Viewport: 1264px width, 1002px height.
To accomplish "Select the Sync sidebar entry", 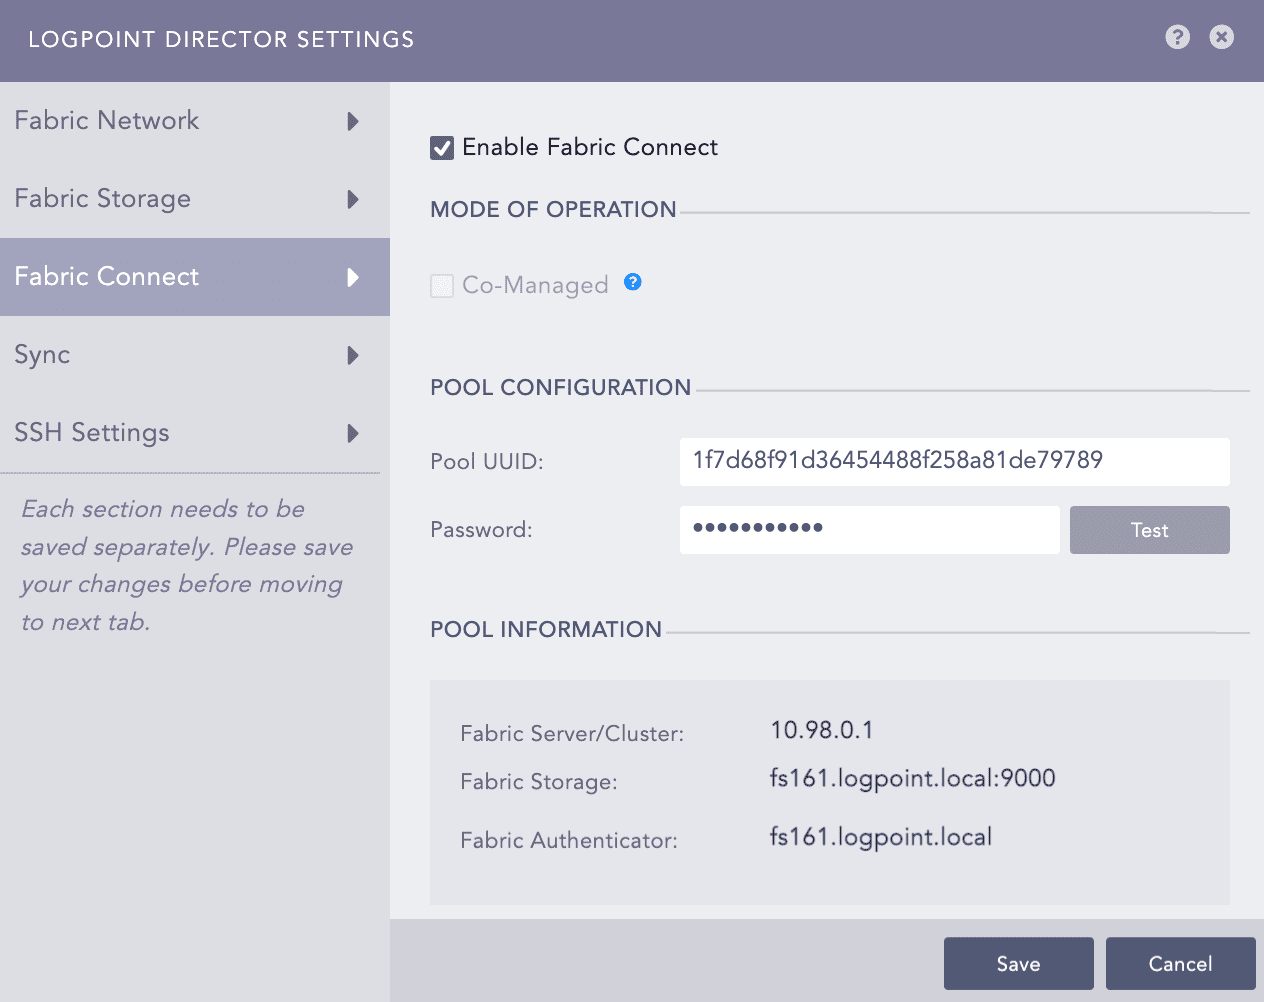I will click(42, 355).
